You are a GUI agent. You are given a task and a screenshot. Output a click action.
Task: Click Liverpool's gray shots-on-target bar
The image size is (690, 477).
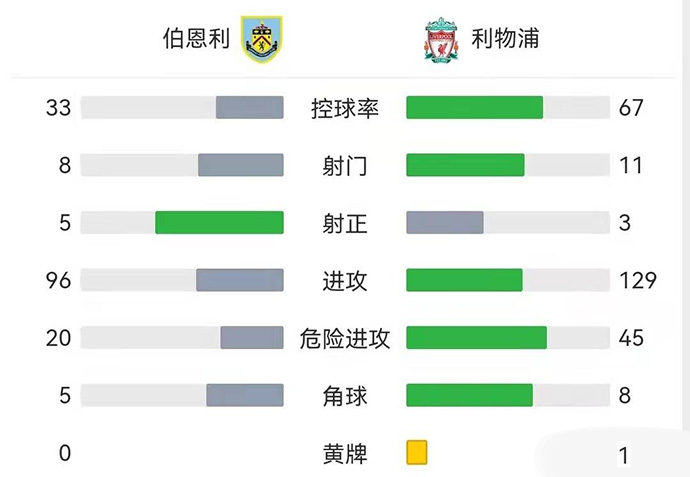pos(445,222)
